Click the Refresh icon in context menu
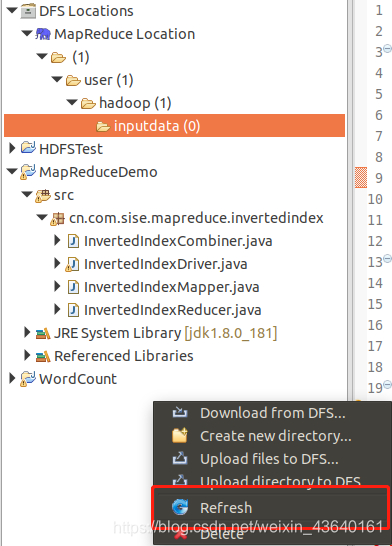This screenshot has height=546, width=392. pos(180,507)
